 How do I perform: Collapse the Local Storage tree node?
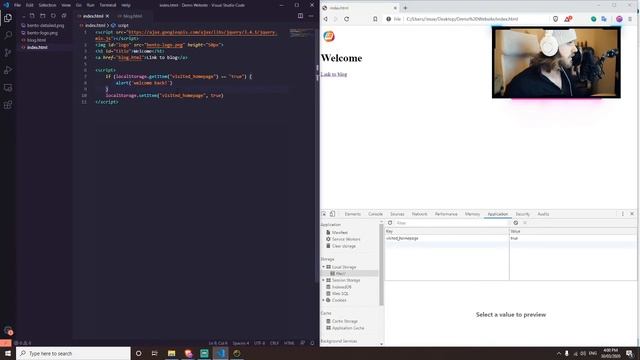pyautogui.click(x=323, y=267)
